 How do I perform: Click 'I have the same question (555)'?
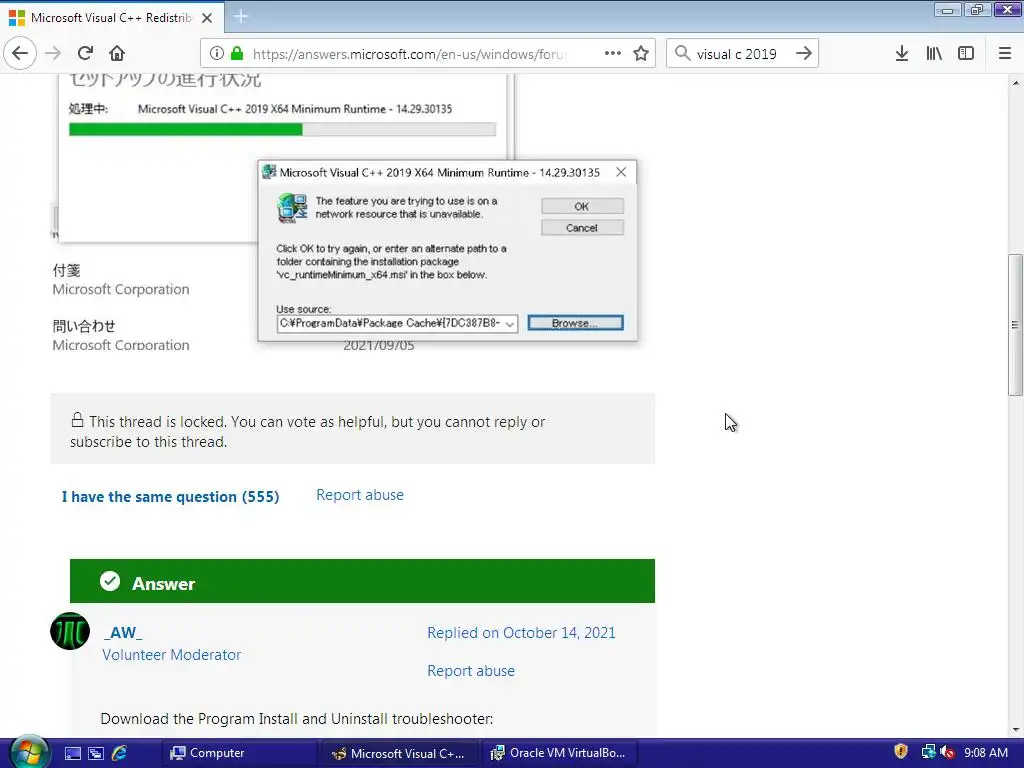(x=170, y=496)
